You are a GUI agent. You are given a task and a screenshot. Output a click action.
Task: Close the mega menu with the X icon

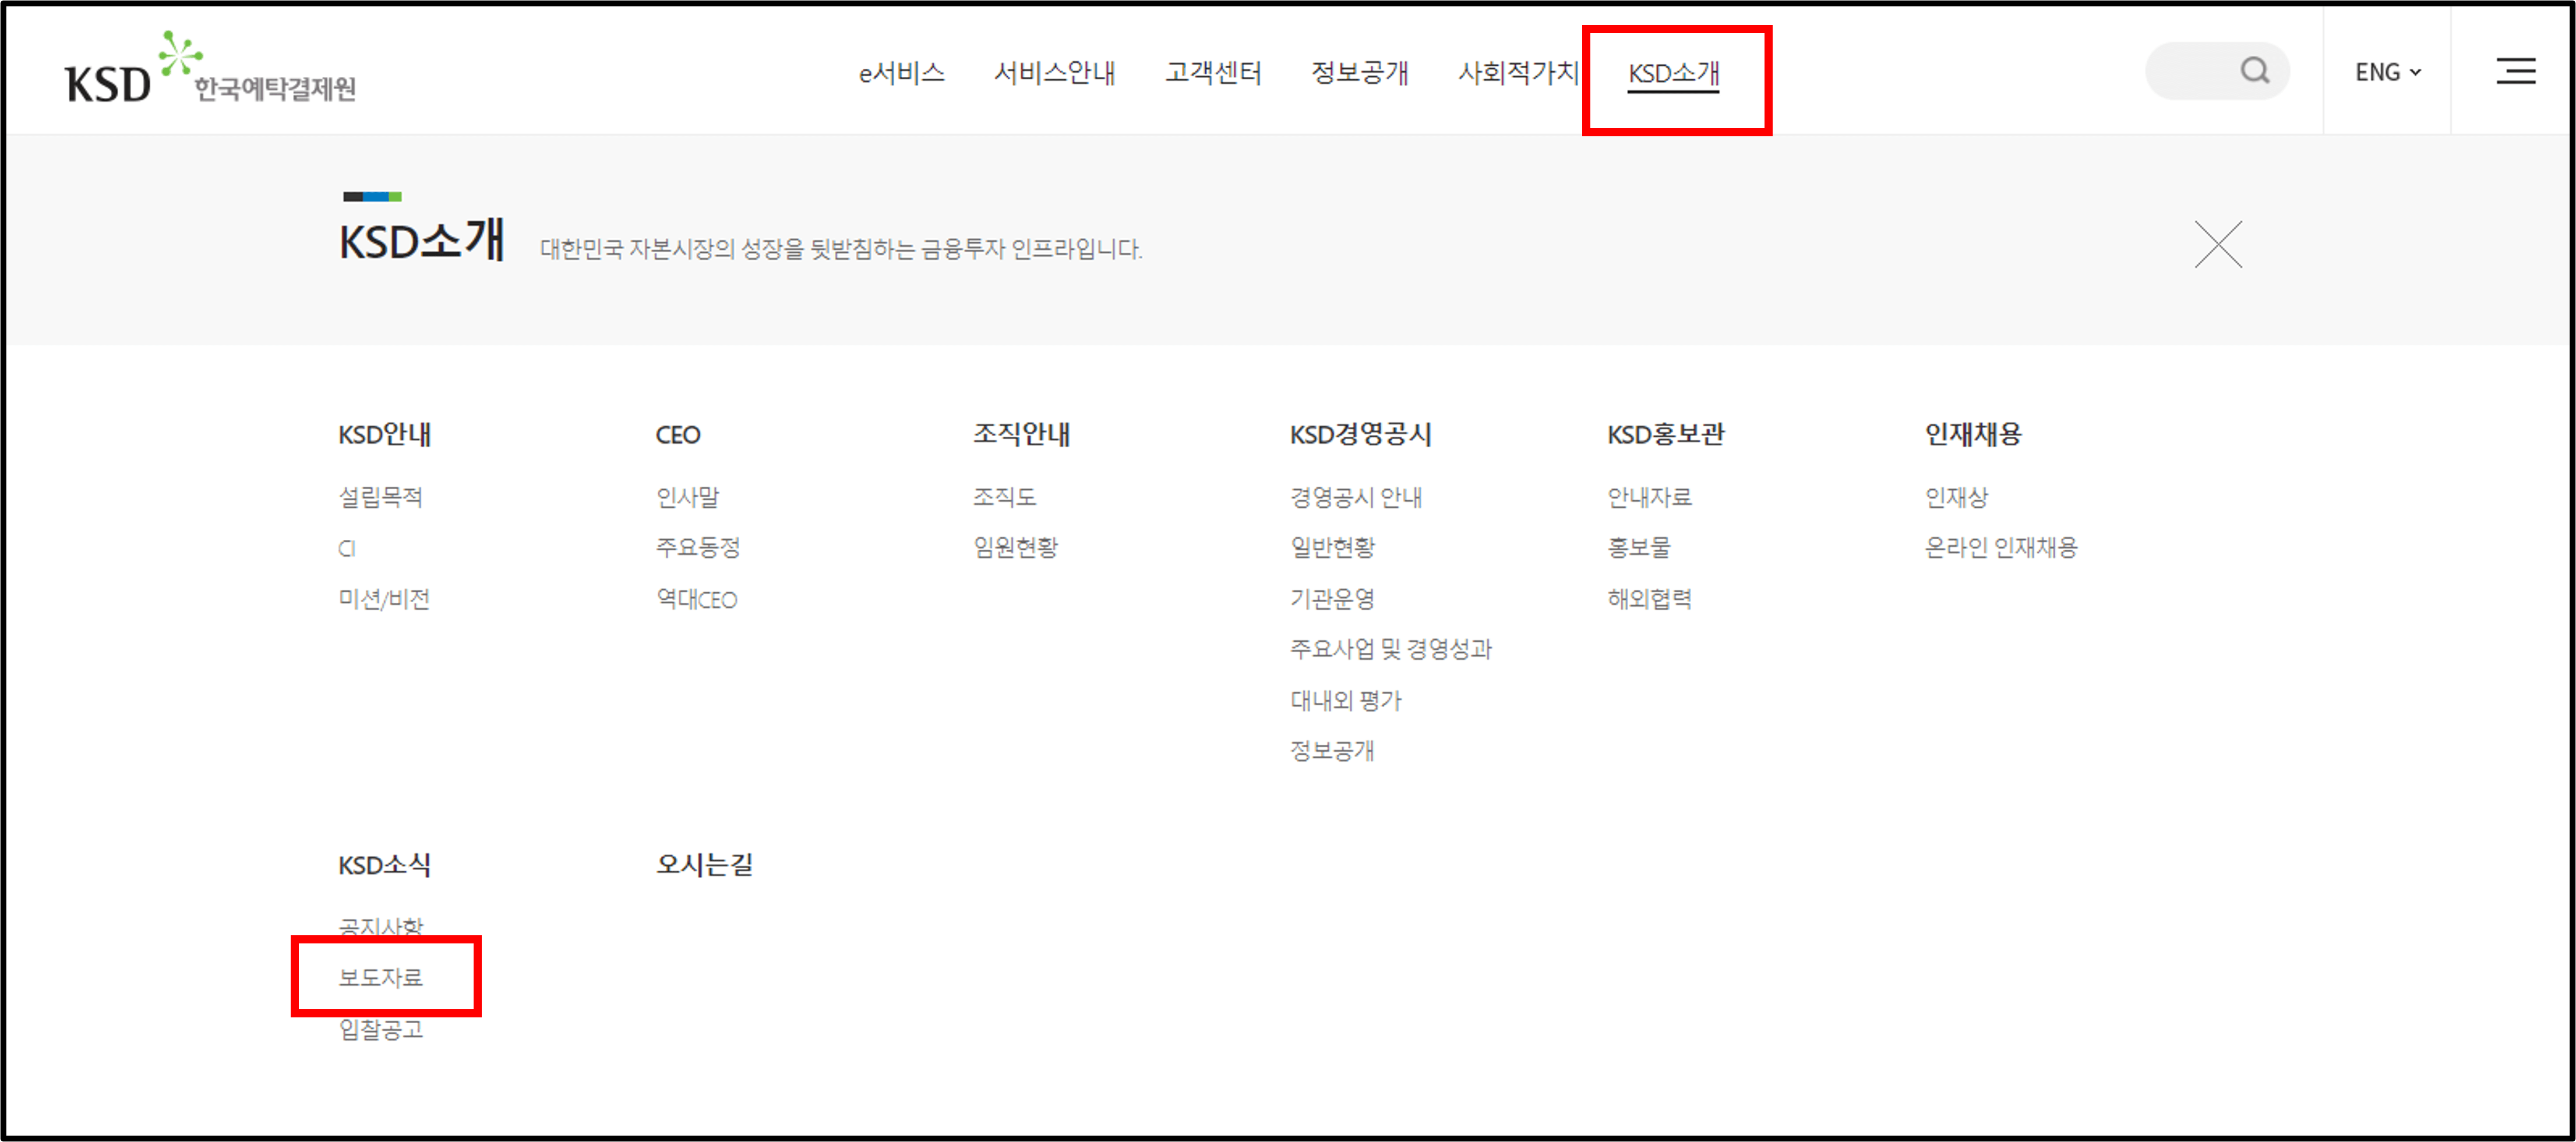pos(2218,243)
